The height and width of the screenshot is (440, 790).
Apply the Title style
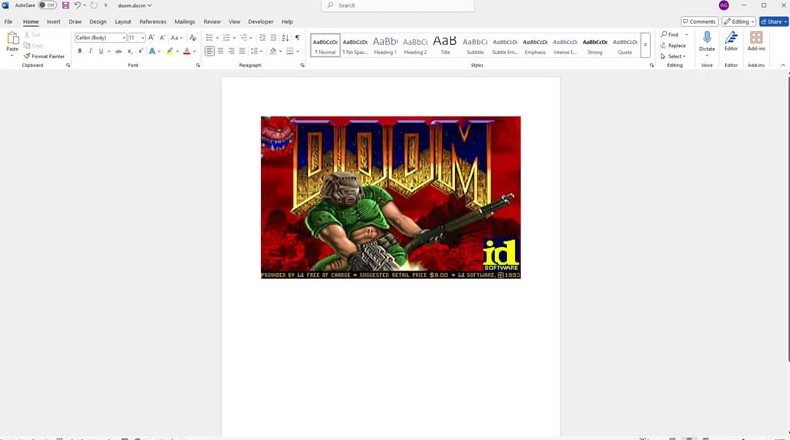pos(445,45)
